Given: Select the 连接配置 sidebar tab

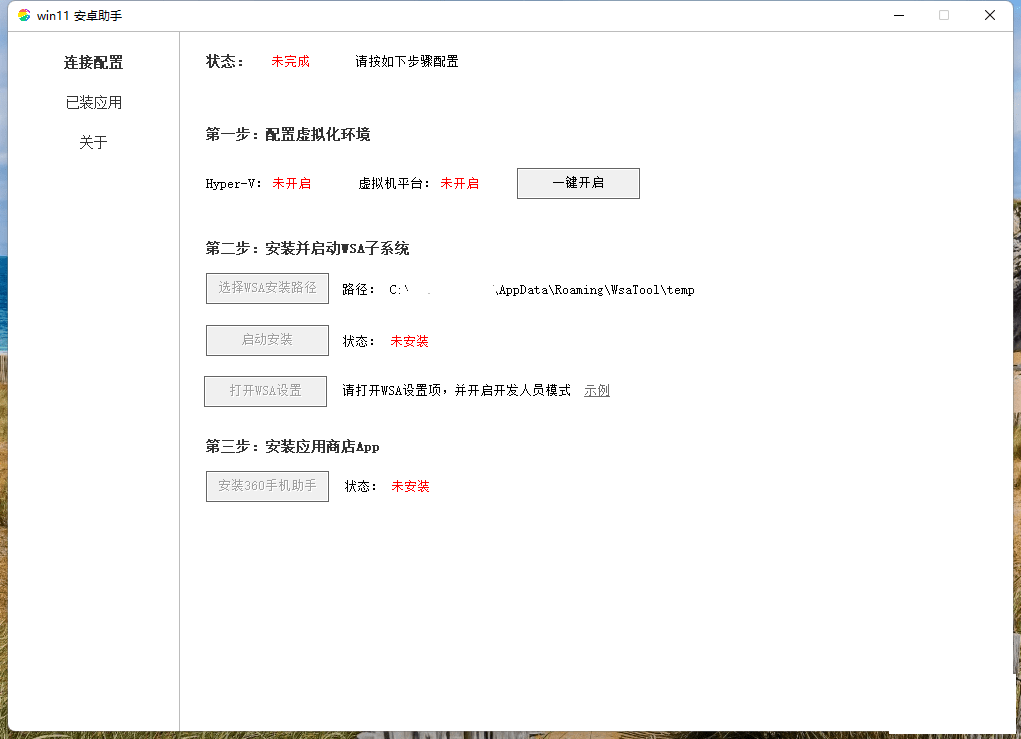Looking at the screenshot, I should (94, 62).
